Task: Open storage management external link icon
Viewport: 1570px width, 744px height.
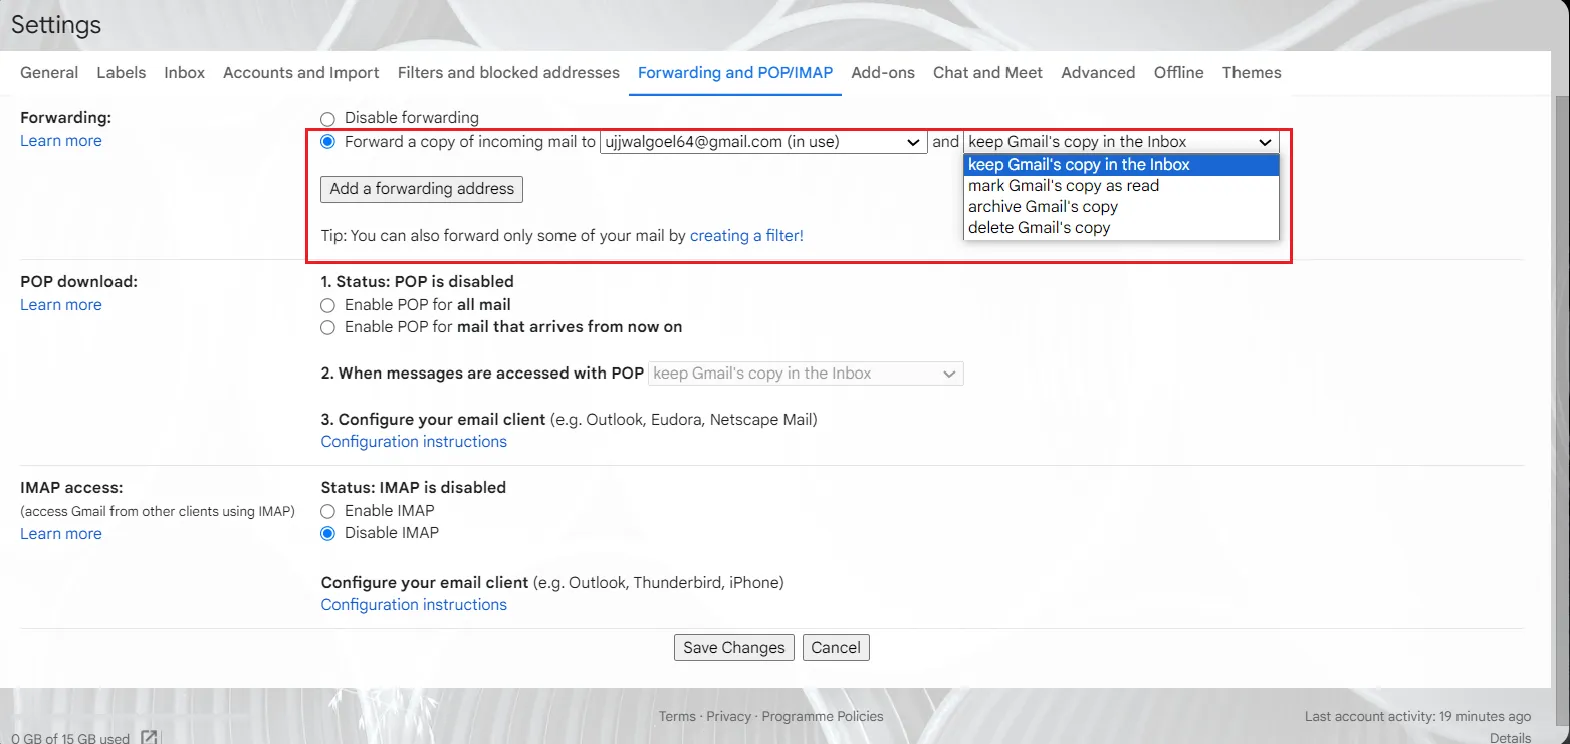Action: 149,737
